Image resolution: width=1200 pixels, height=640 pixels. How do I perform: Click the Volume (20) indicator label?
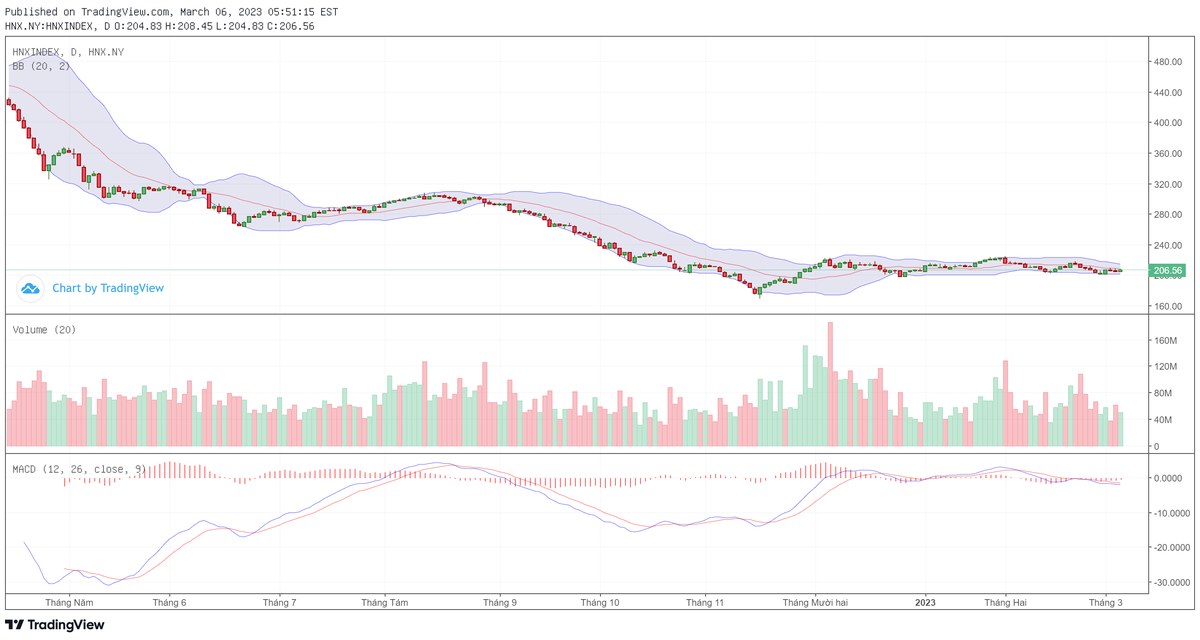44,329
